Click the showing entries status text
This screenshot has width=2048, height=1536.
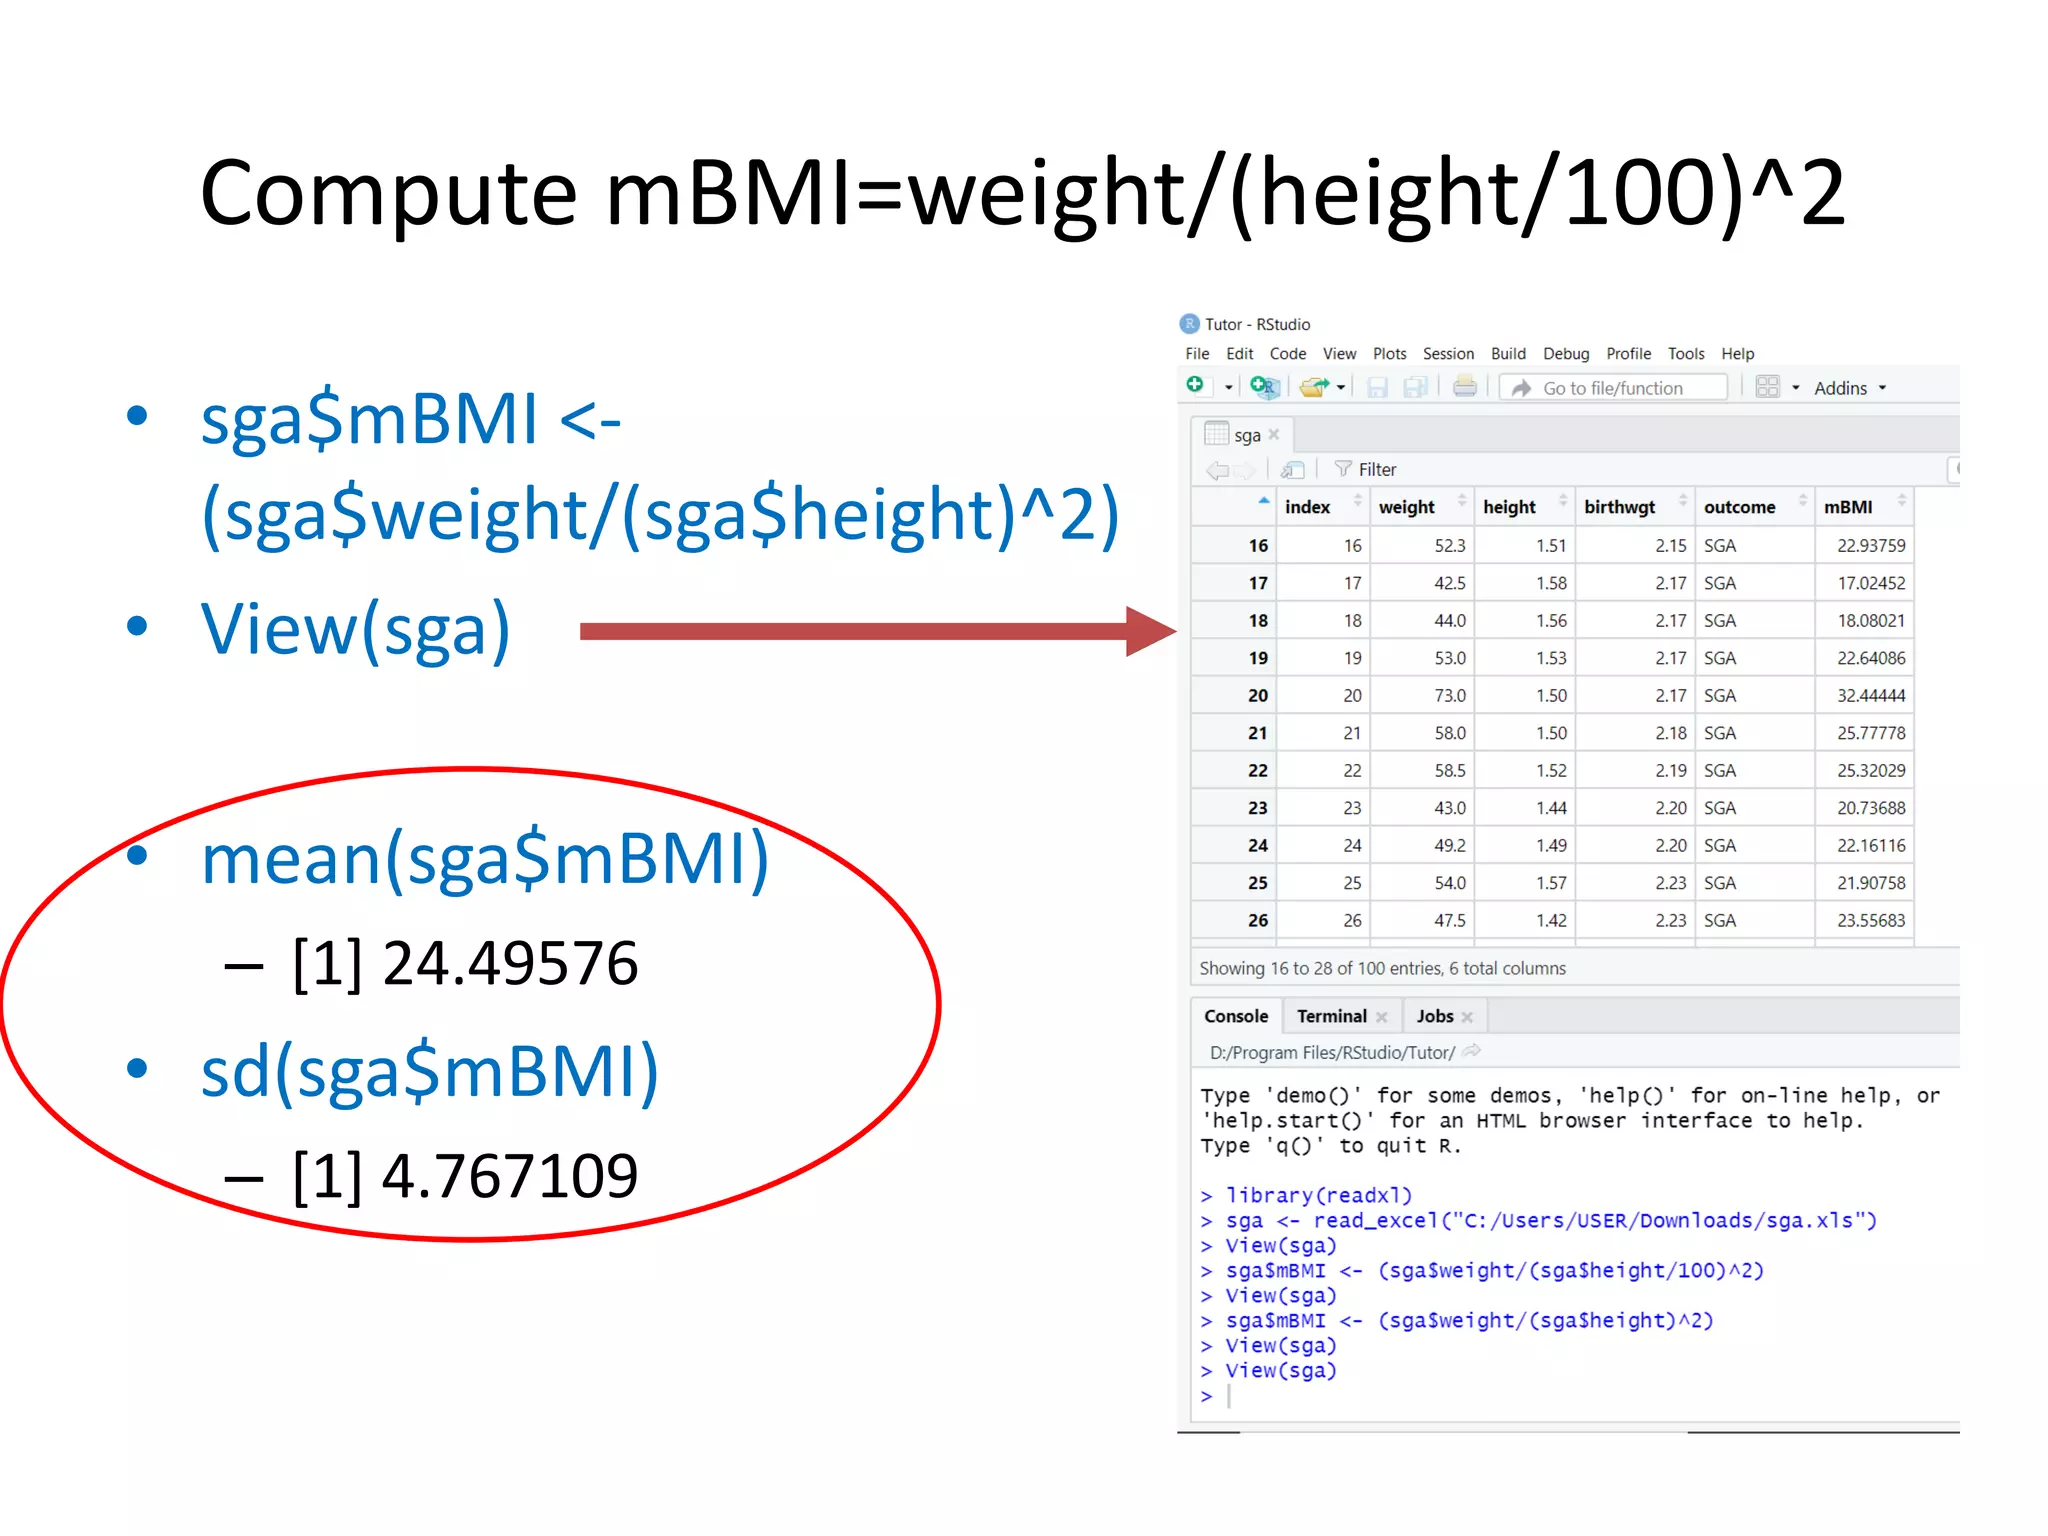pos(1382,968)
